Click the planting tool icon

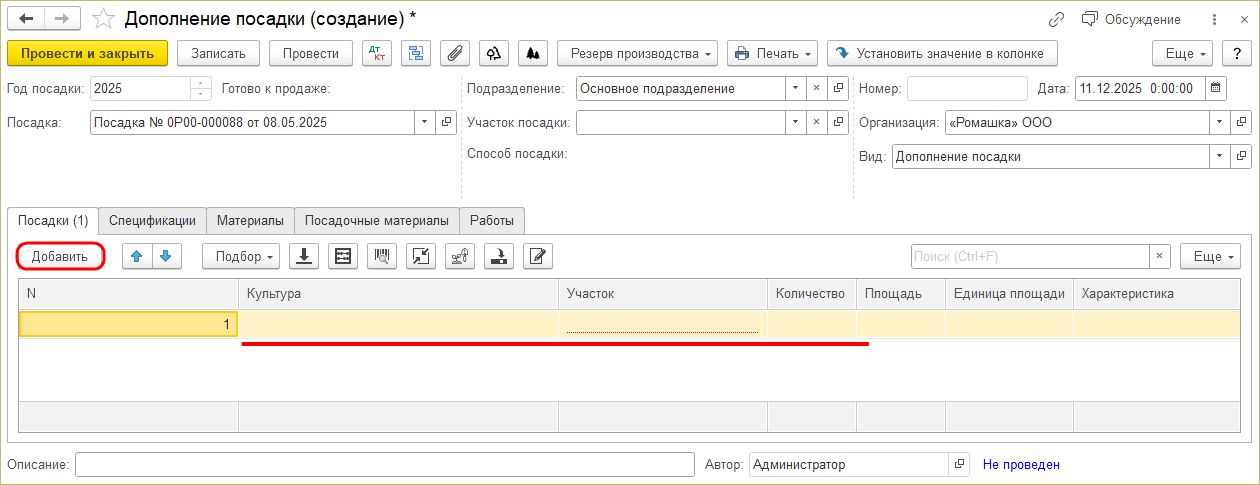pyautogui.click(x=460, y=256)
